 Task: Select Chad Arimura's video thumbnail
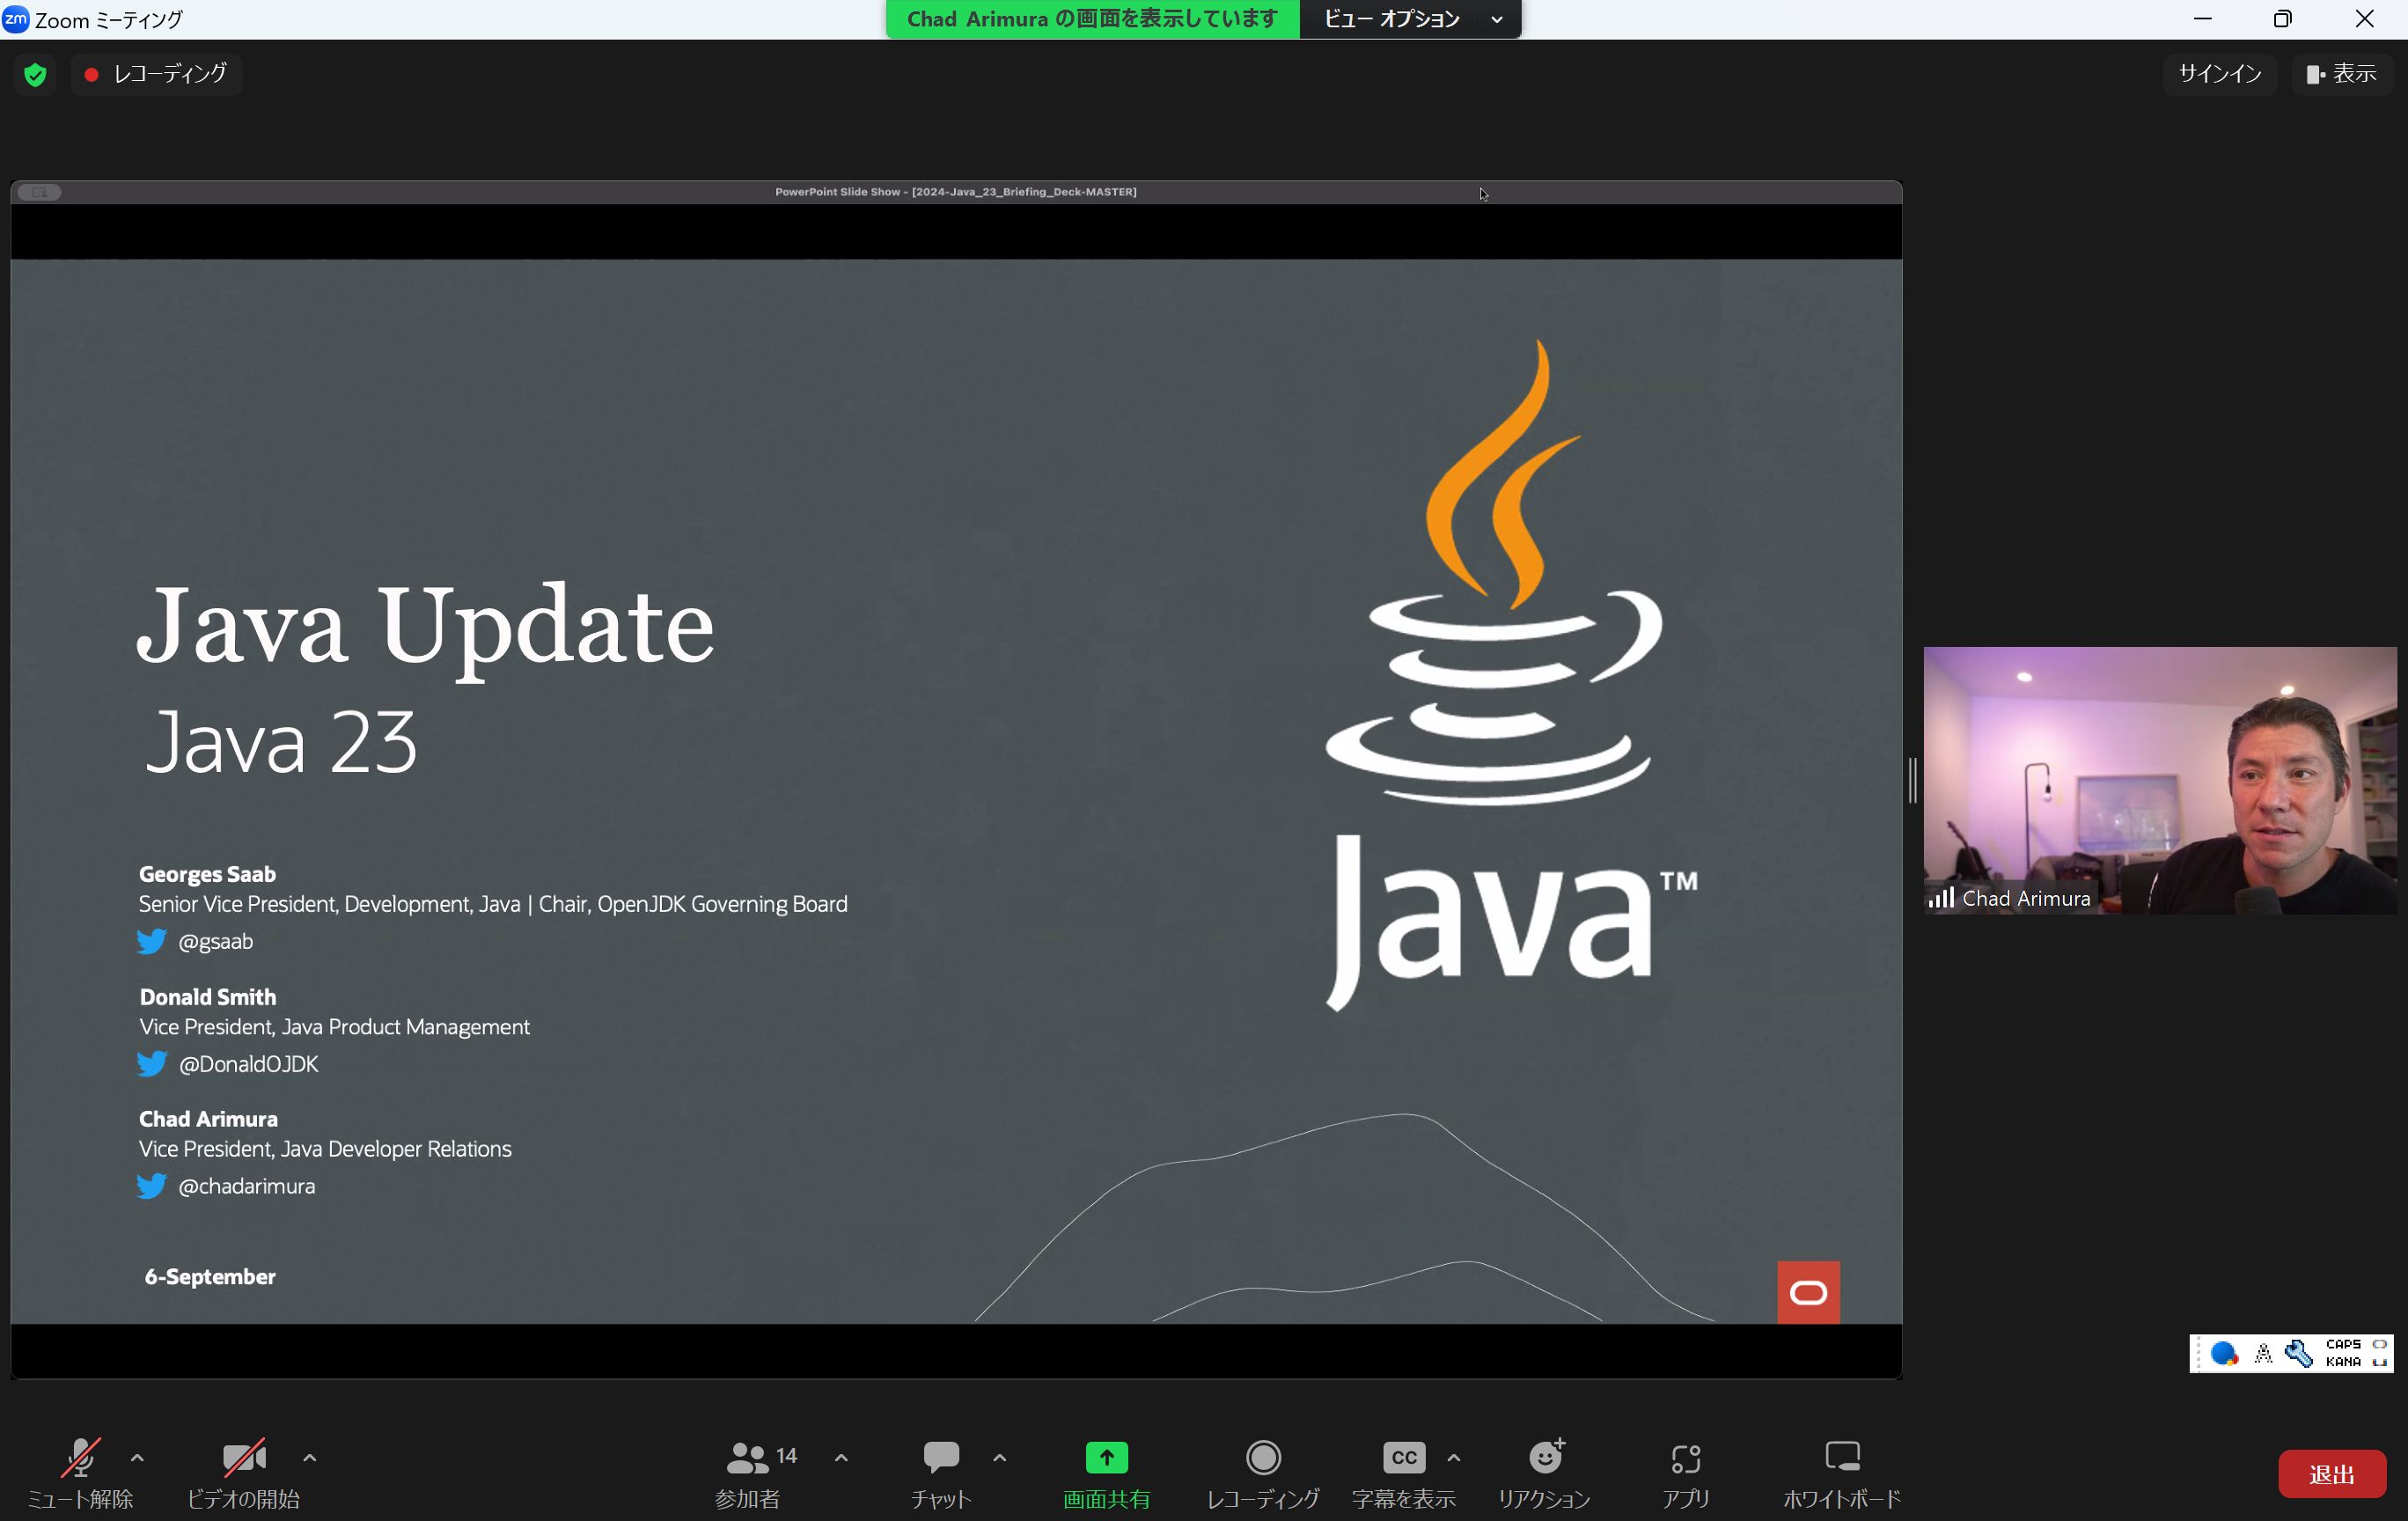click(x=2160, y=780)
